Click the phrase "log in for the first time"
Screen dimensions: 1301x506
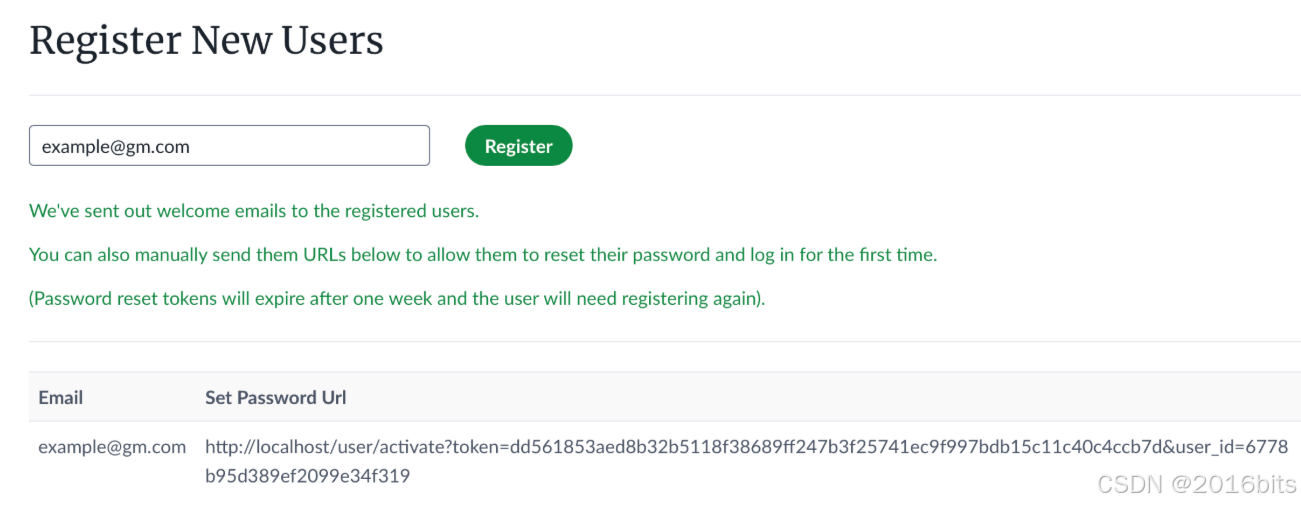coord(843,255)
